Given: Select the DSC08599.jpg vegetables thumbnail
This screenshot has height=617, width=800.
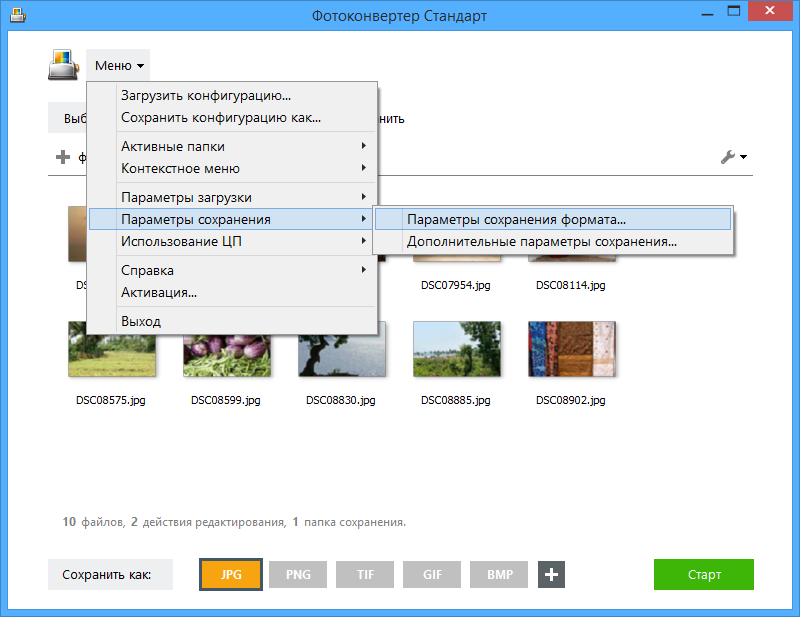Looking at the screenshot, I should pos(227,356).
